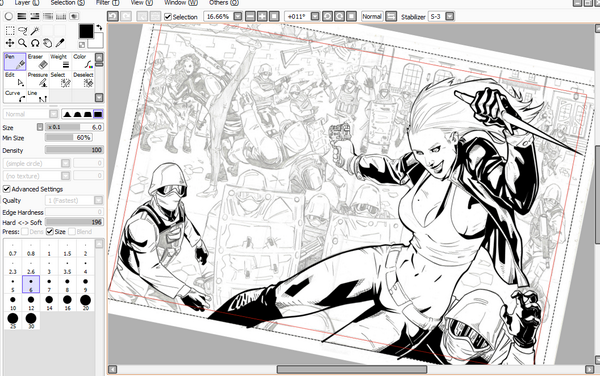Show the RGB slider panel
The image size is (600, 376).
coord(22,16)
